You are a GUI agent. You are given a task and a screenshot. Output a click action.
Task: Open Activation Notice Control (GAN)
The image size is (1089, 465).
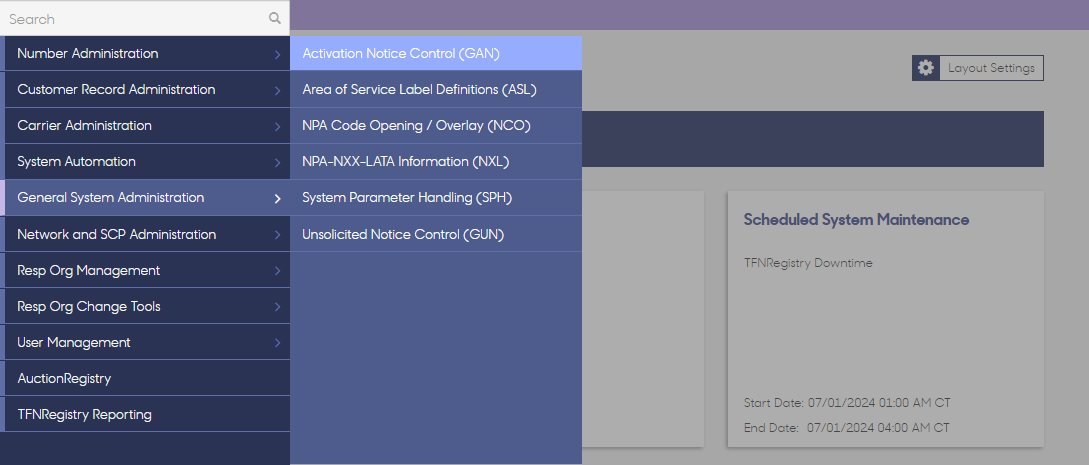point(436,53)
